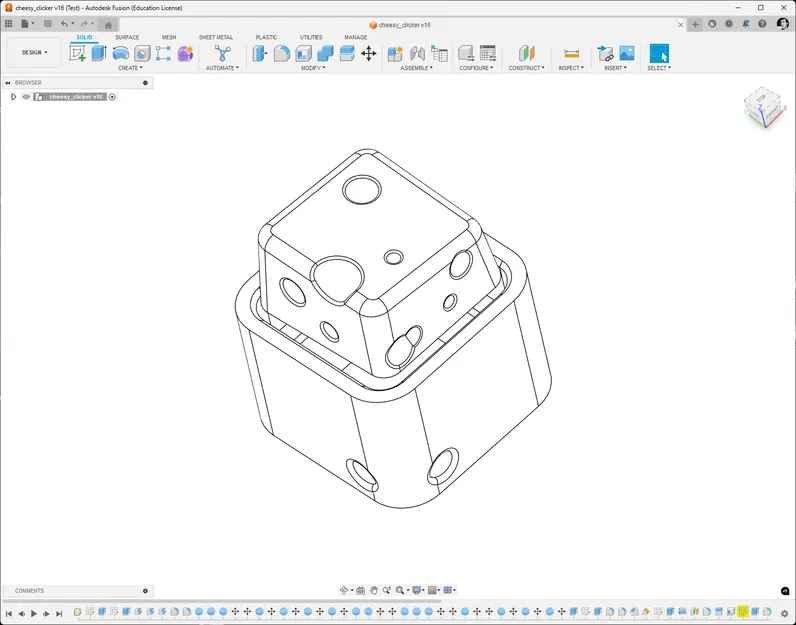Open the Notifications bell
Image resolution: width=796 pixels, height=625 pixels.
746,24
